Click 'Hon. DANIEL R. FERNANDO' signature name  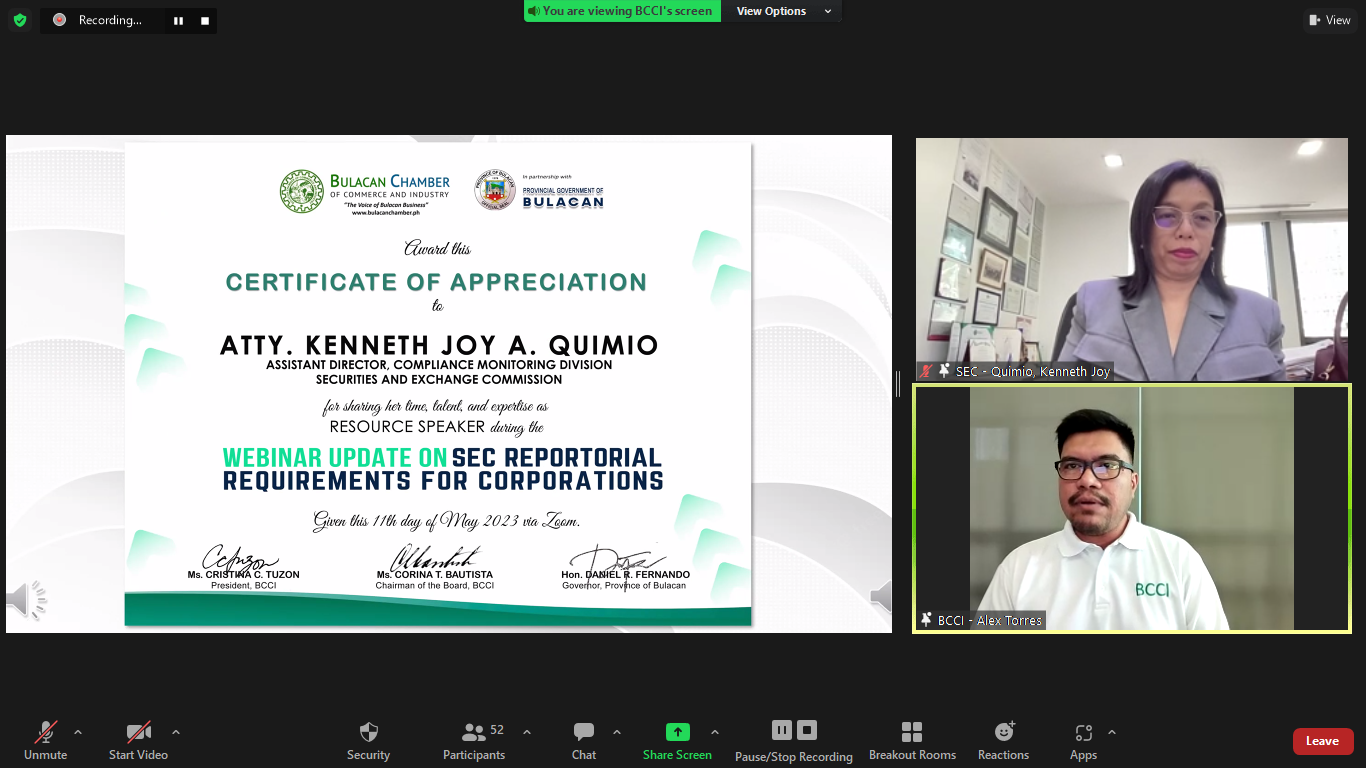pyautogui.click(x=625, y=575)
